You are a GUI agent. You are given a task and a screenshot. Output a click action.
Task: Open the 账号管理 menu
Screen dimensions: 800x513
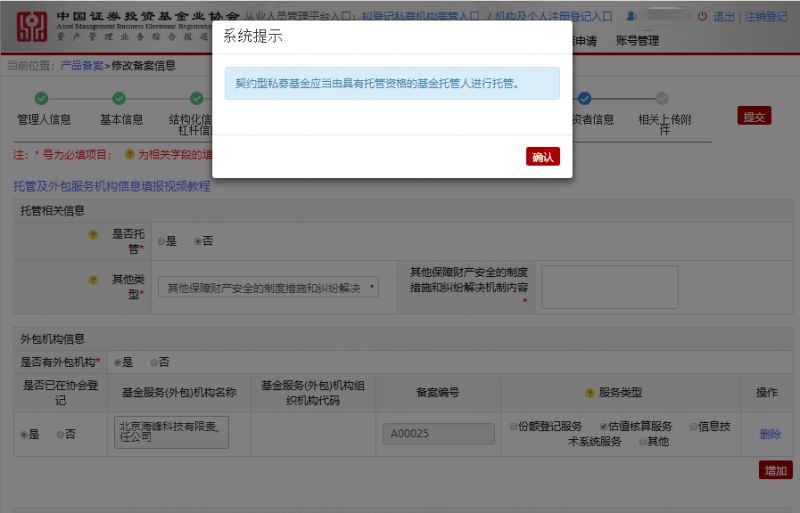tap(637, 41)
